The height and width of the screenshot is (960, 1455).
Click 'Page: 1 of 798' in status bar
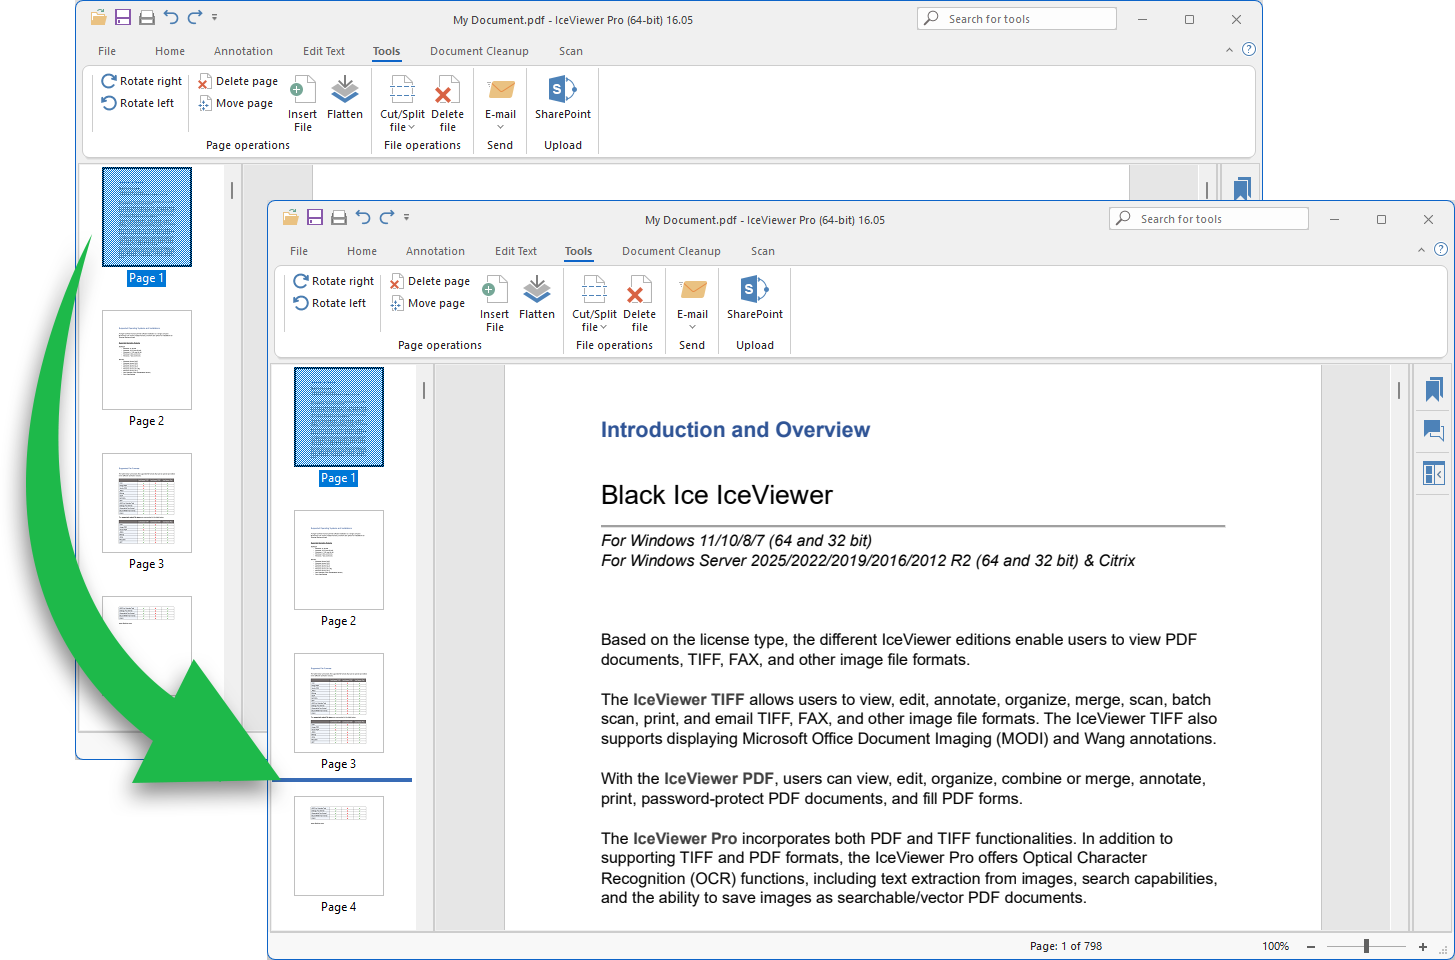point(1066,946)
